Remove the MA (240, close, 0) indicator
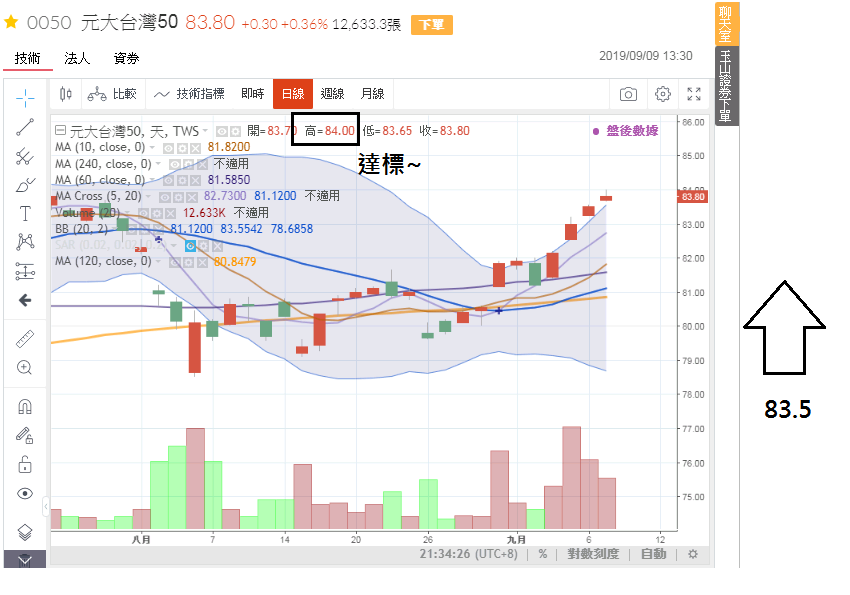The height and width of the screenshot is (595, 850). click(x=202, y=164)
